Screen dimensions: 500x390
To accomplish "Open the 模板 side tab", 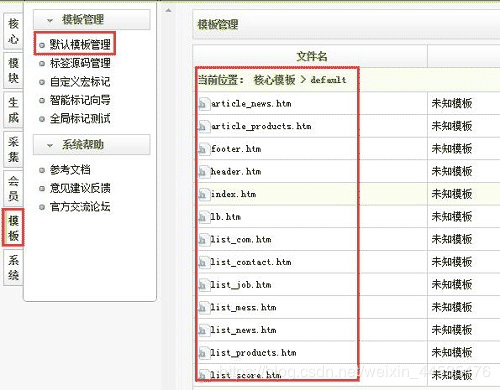I will 13,228.
